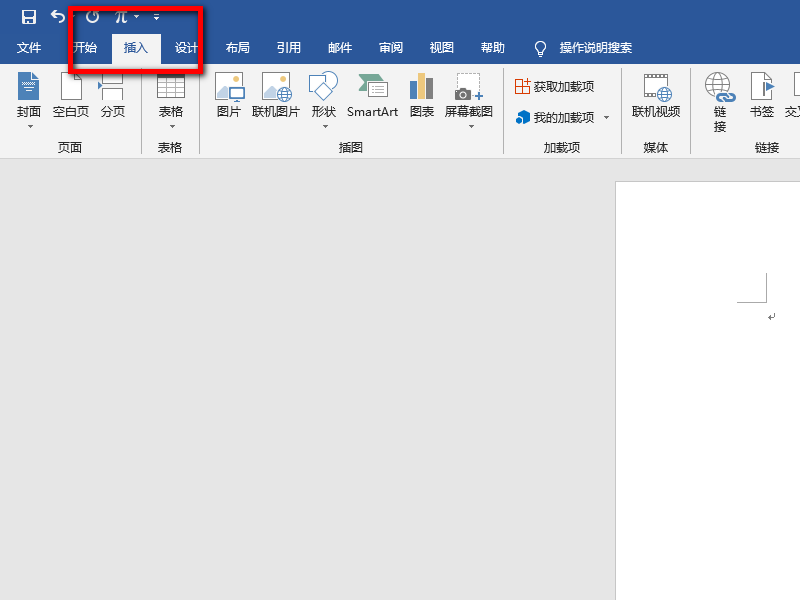Insert a 图片 picture from device
This screenshot has width=800, height=600.
[x=229, y=95]
